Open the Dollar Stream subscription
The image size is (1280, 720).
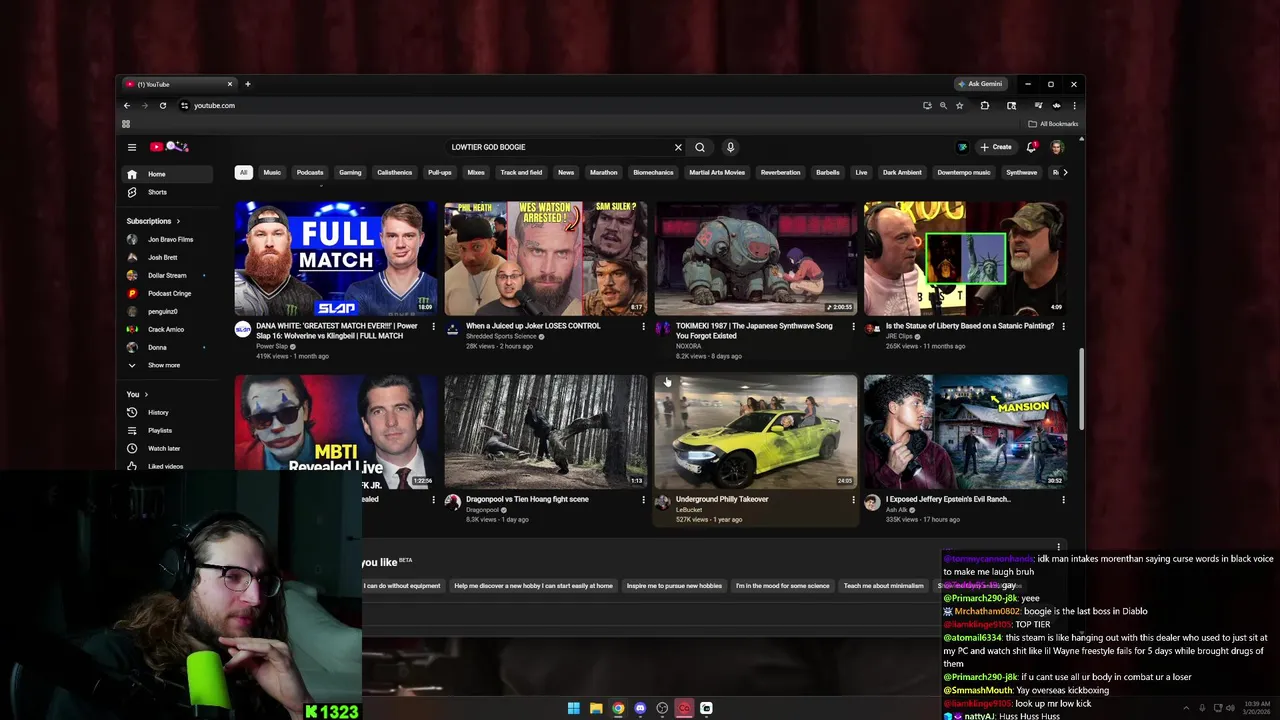(x=168, y=275)
